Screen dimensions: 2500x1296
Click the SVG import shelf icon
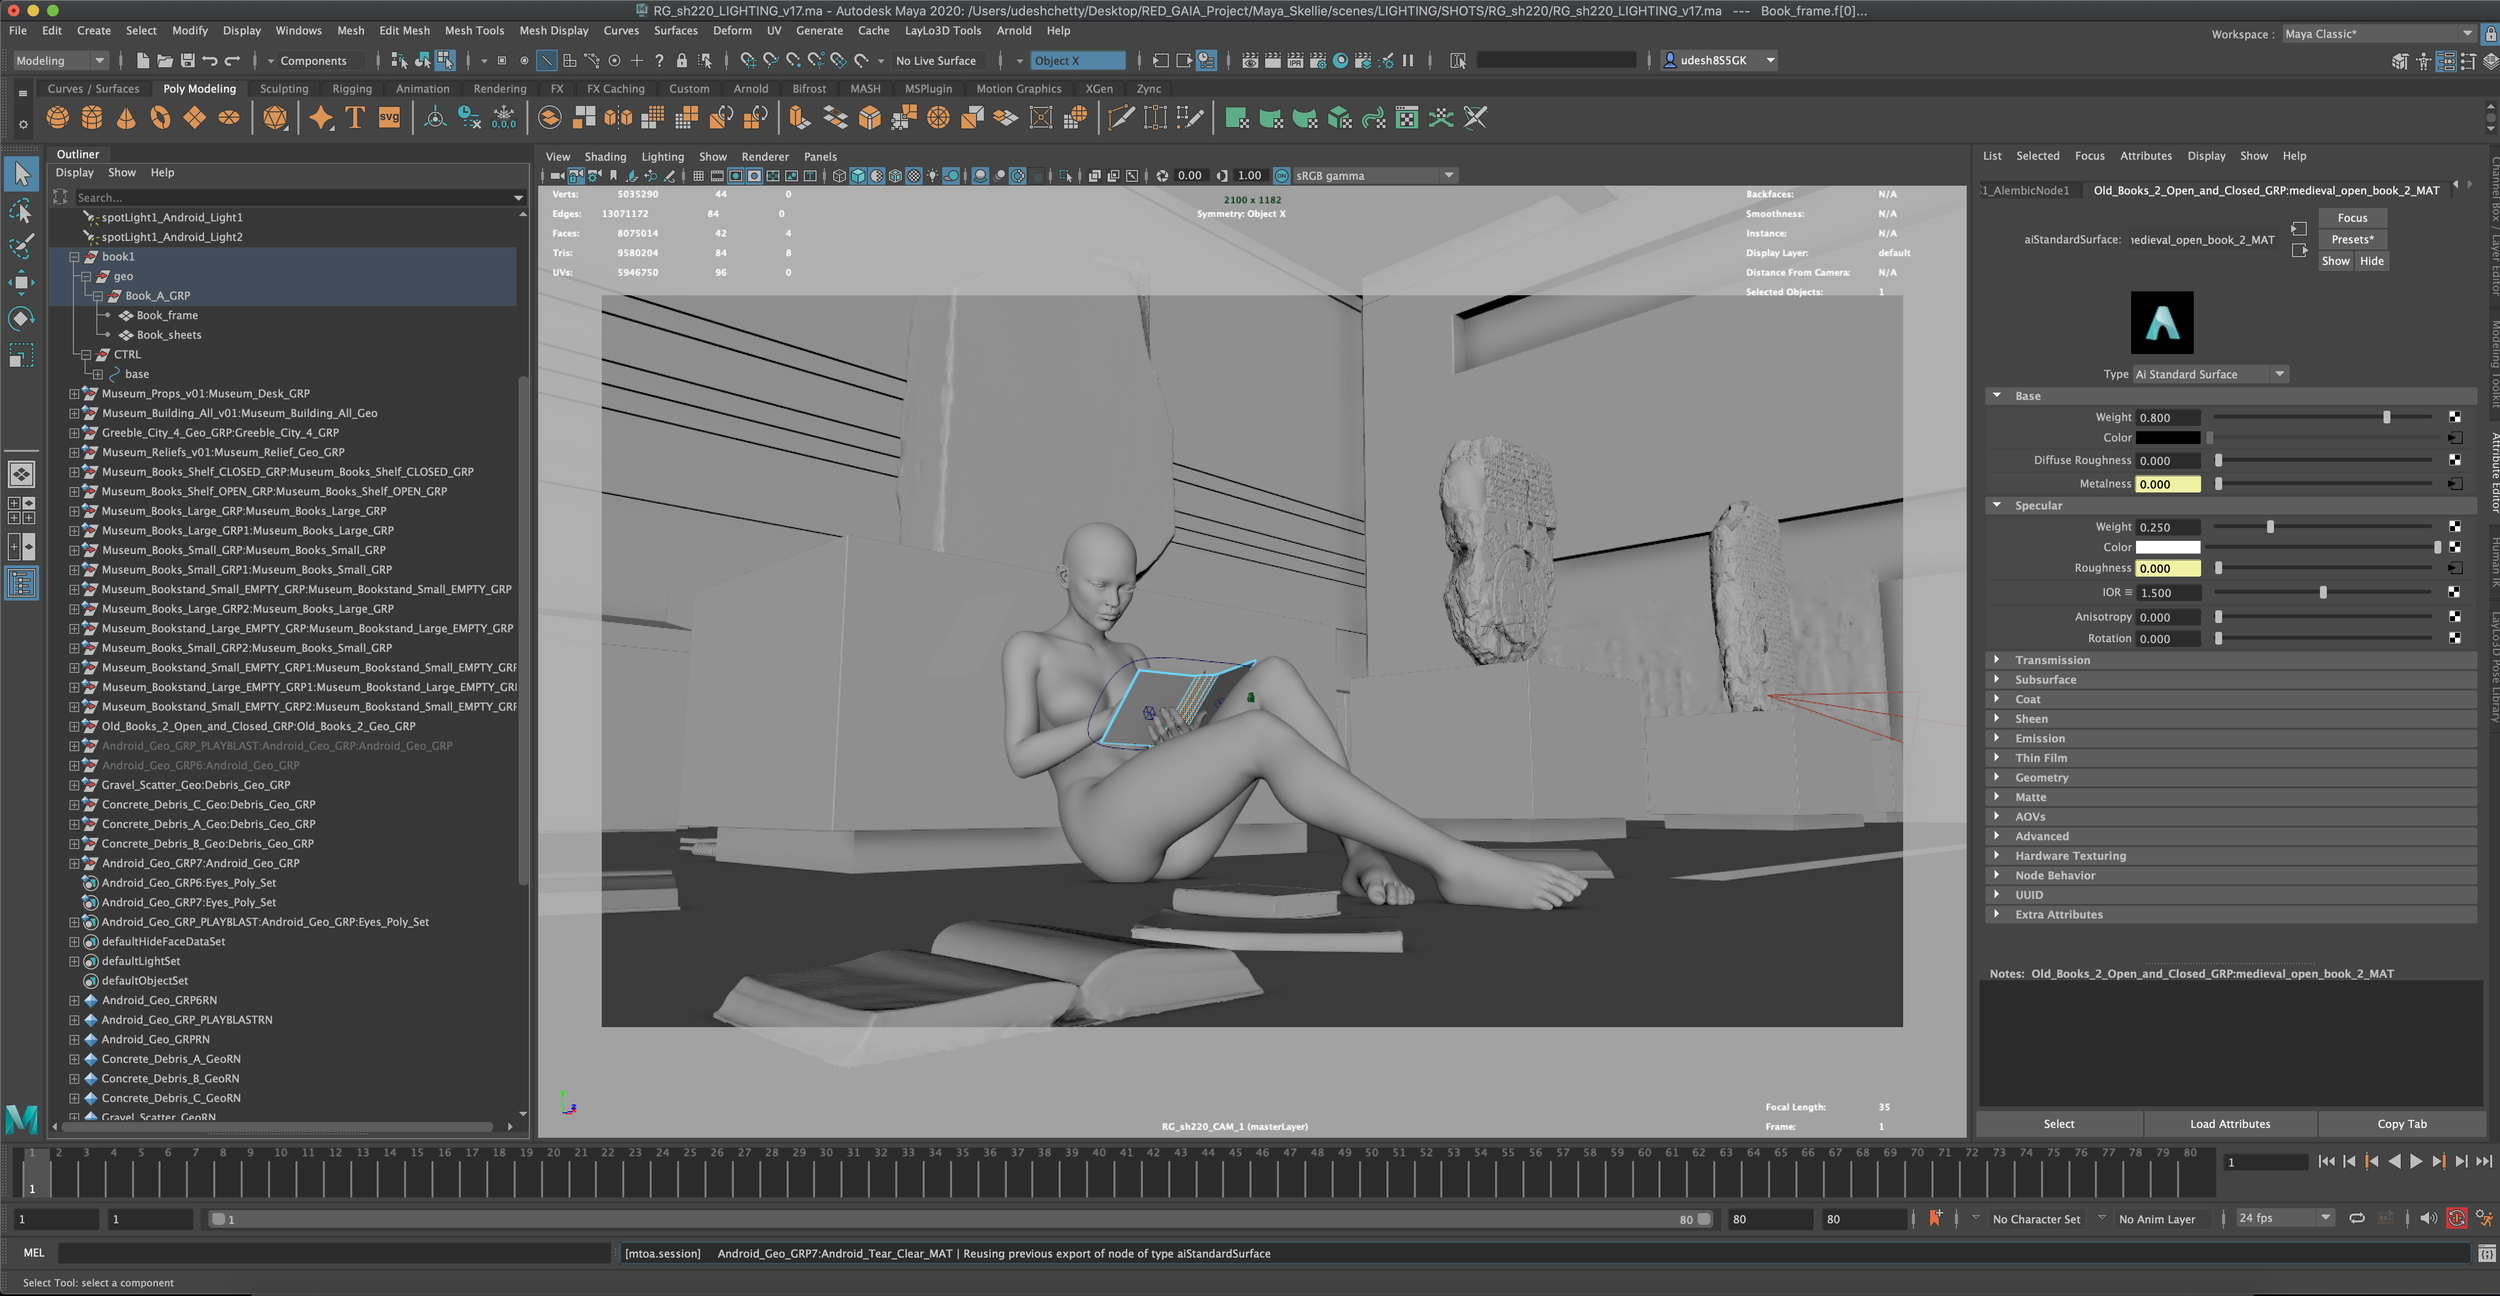389,118
